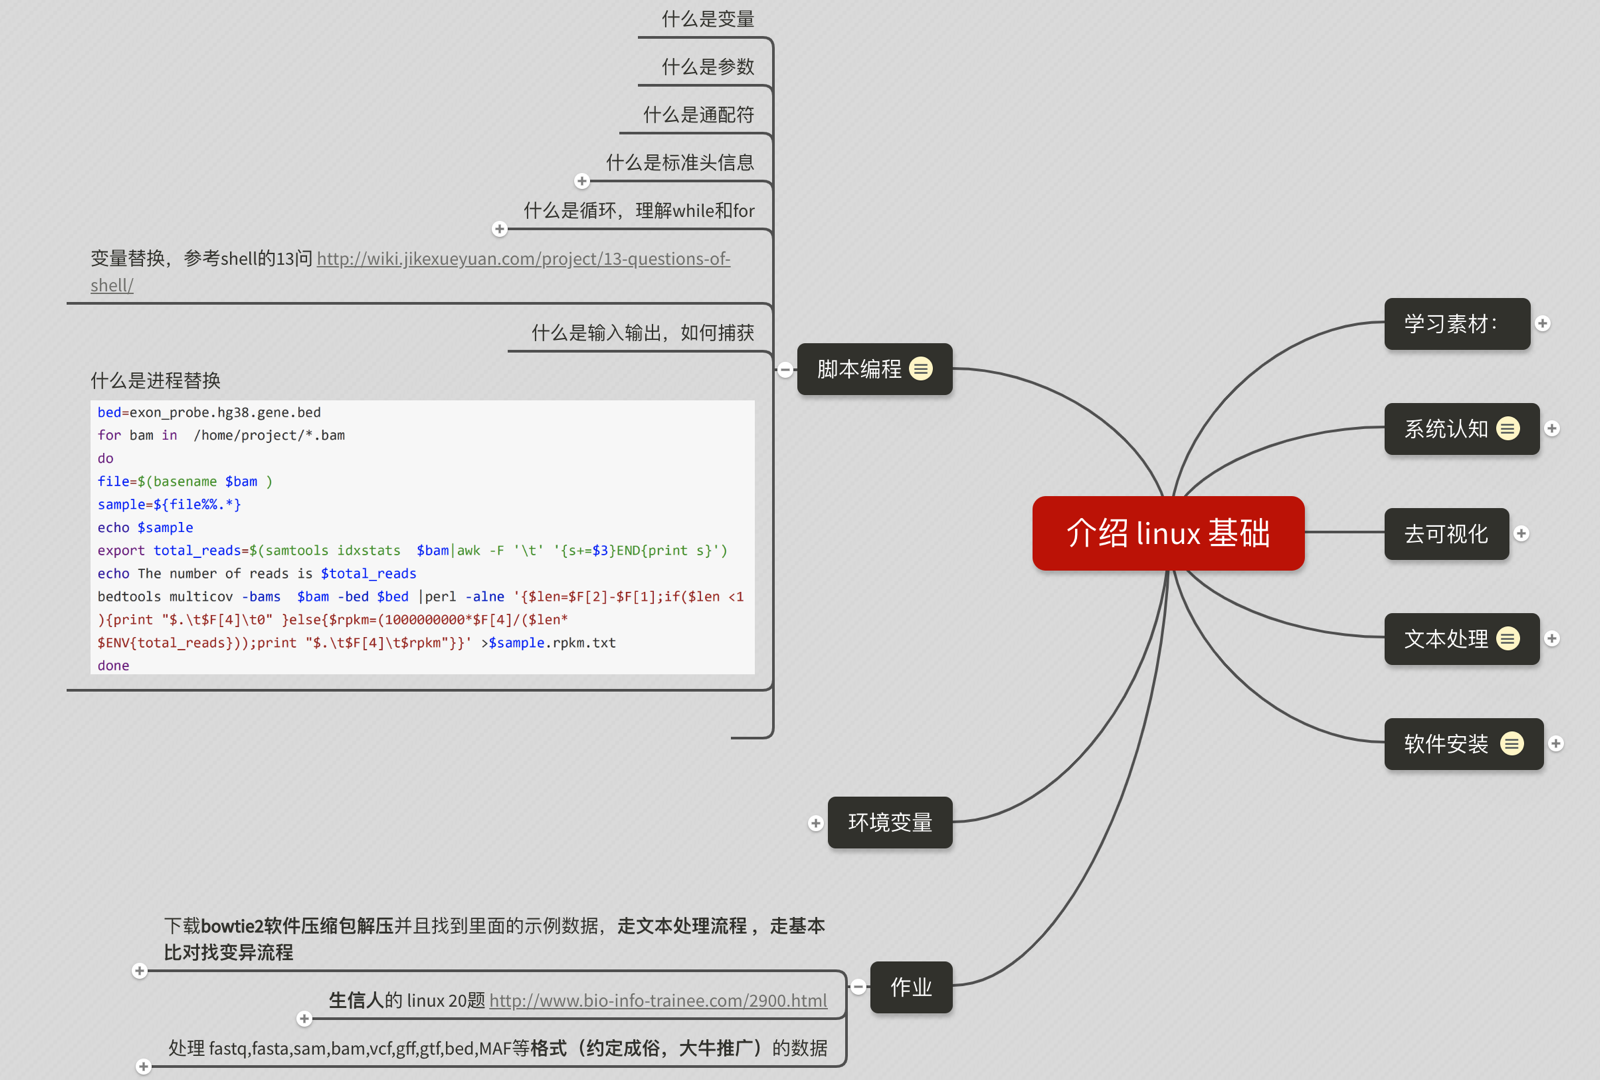Open the note icon on 系统认知 node
Viewport: 1600px width, 1080px height.
pyautogui.click(x=1508, y=429)
